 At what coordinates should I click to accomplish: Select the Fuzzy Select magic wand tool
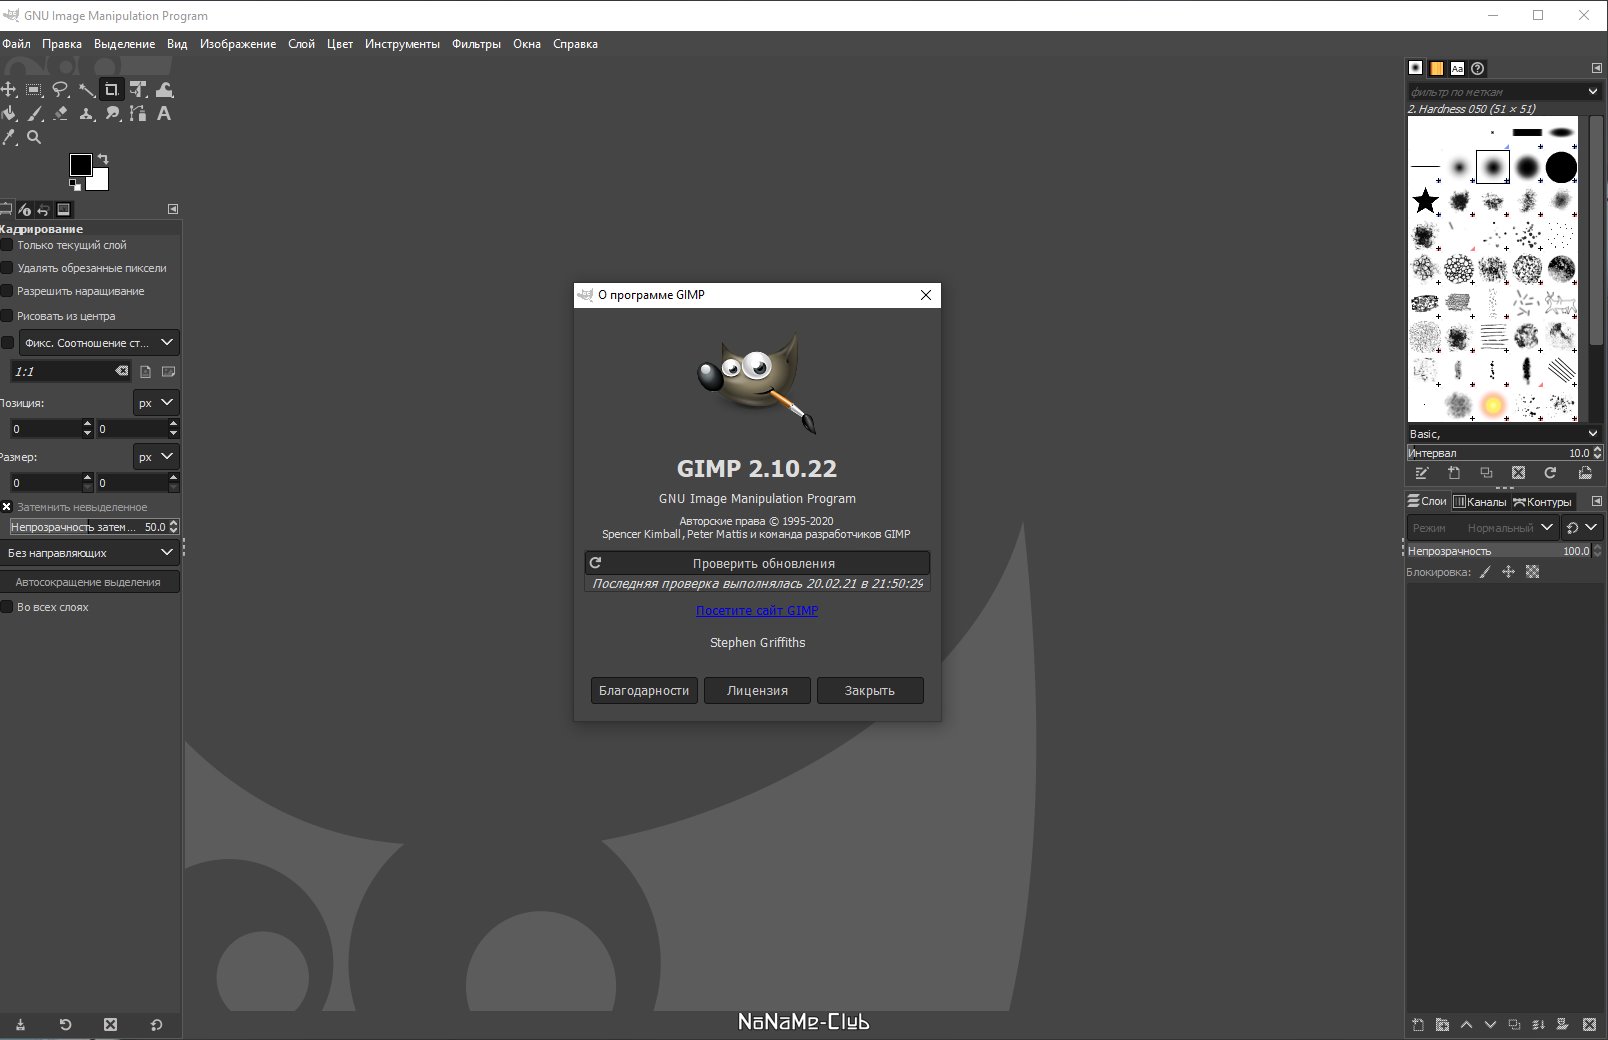point(86,90)
